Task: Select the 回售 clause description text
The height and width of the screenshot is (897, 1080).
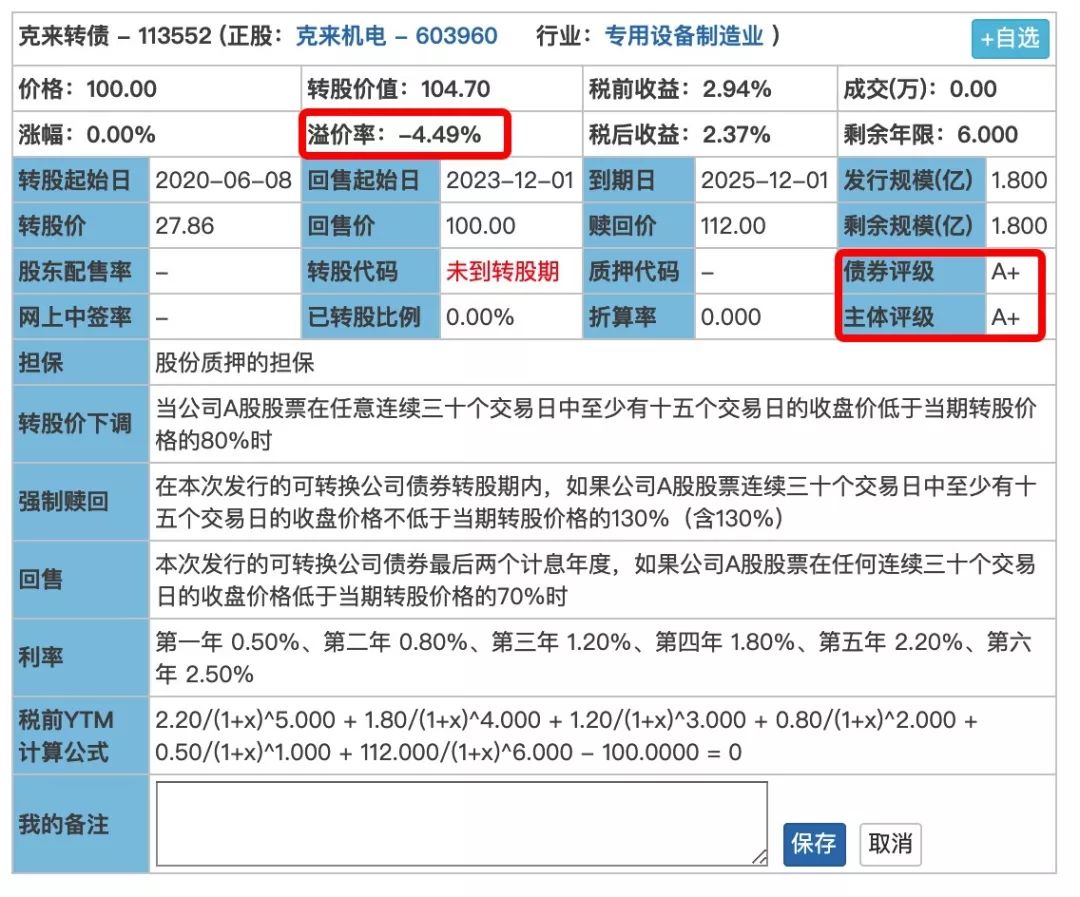Action: (596, 580)
